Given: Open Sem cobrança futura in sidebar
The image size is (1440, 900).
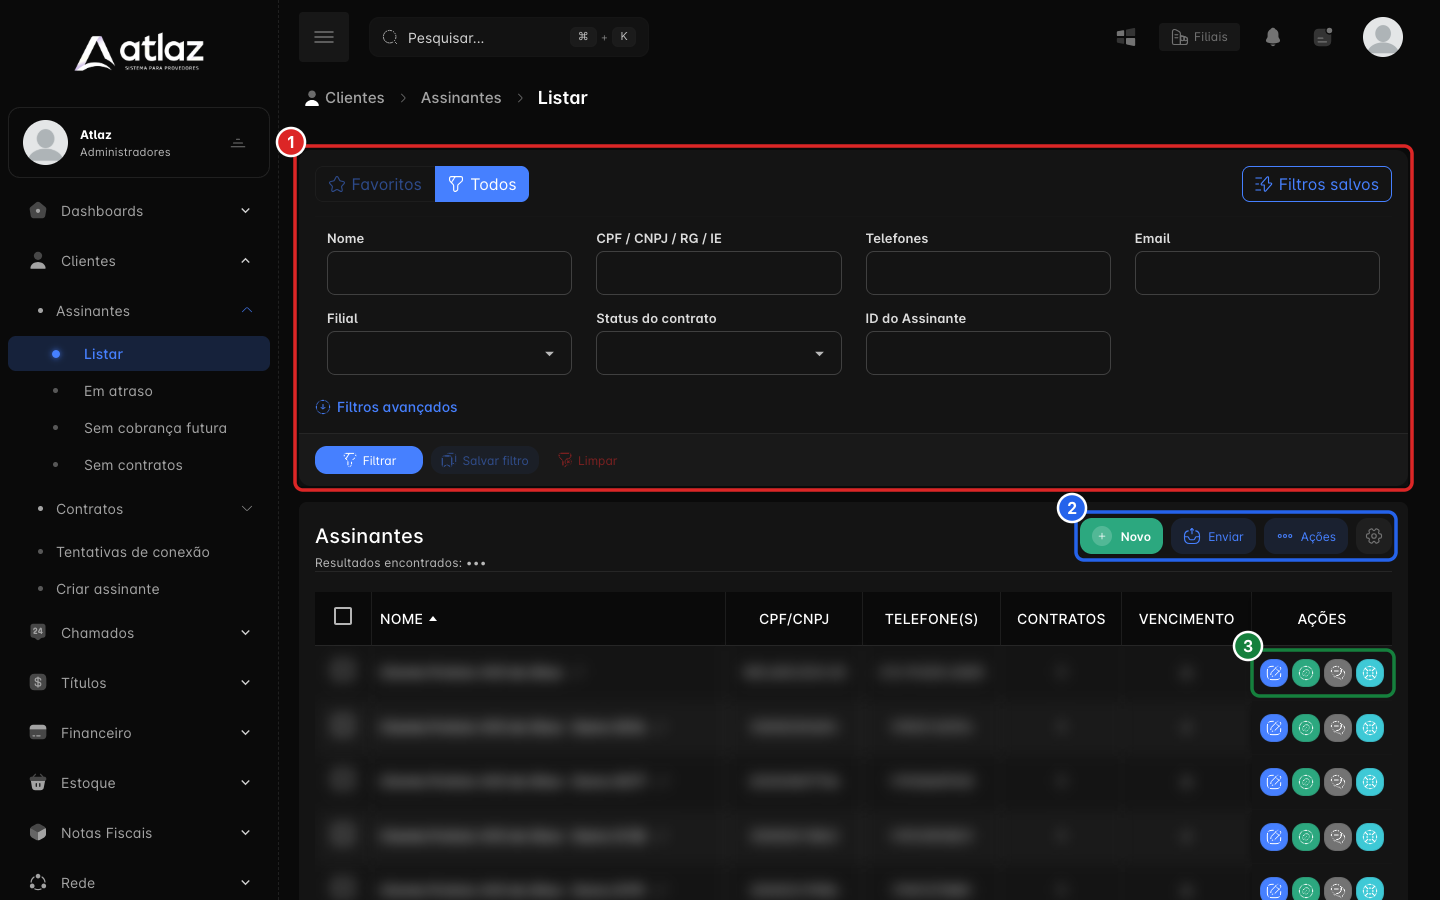Looking at the screenshot, I should click(155, 428).
